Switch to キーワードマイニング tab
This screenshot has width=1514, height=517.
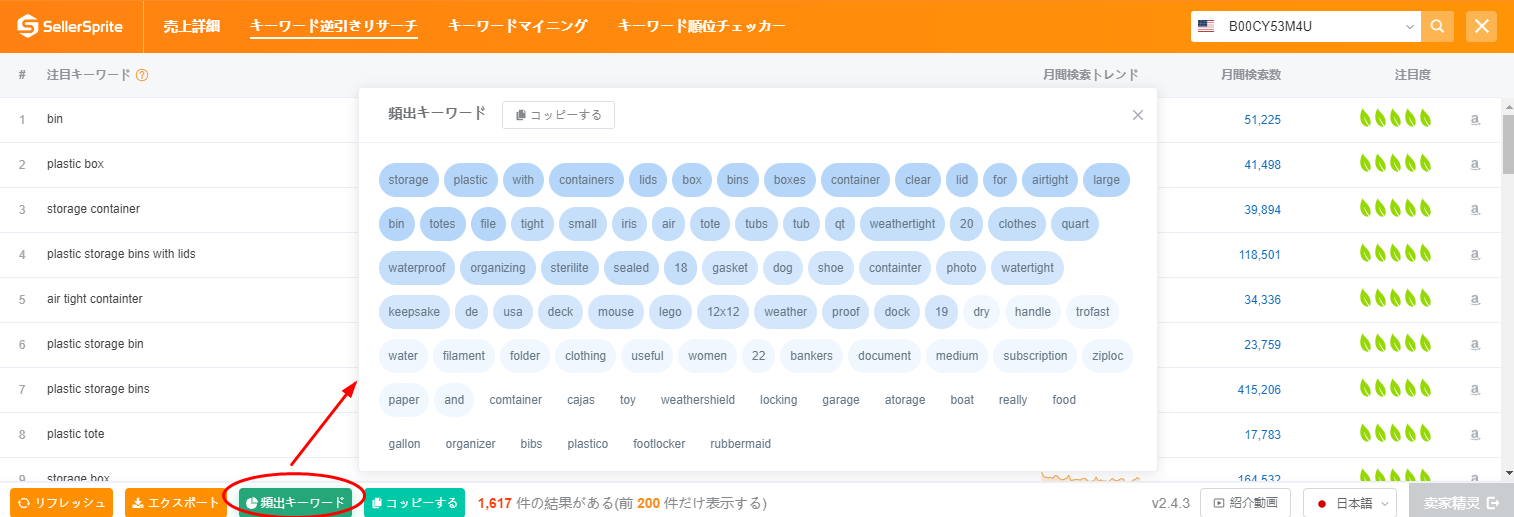[x=517, y=26]
